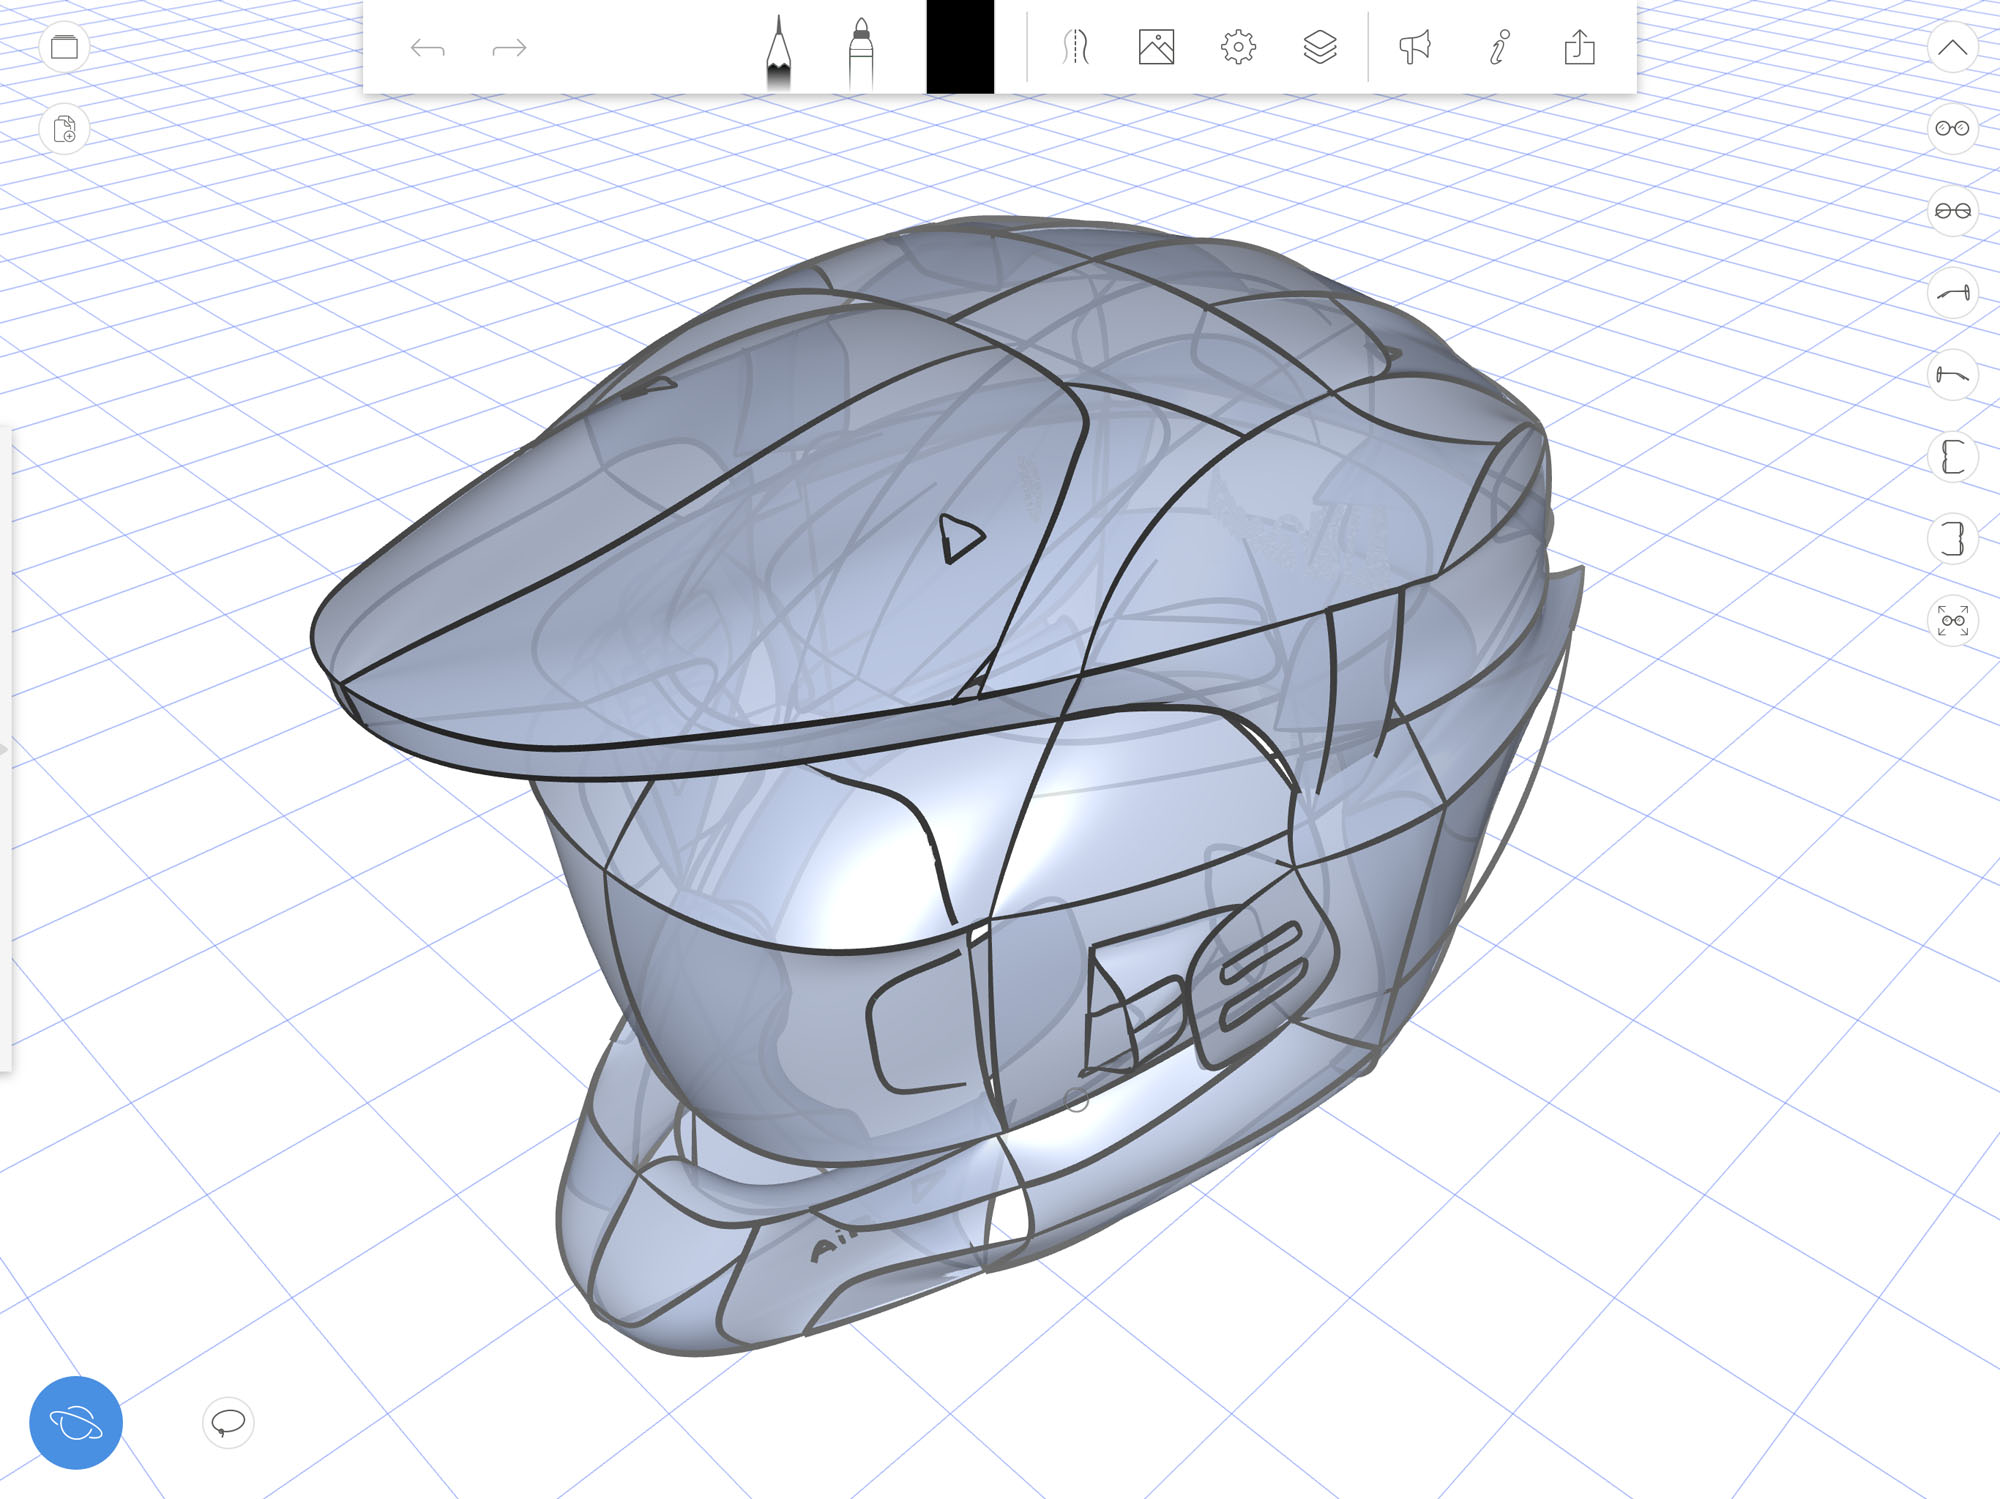Undo the last stroke
The width and height of the screenshot is (2000, 1499).
[x=427, y=48]
